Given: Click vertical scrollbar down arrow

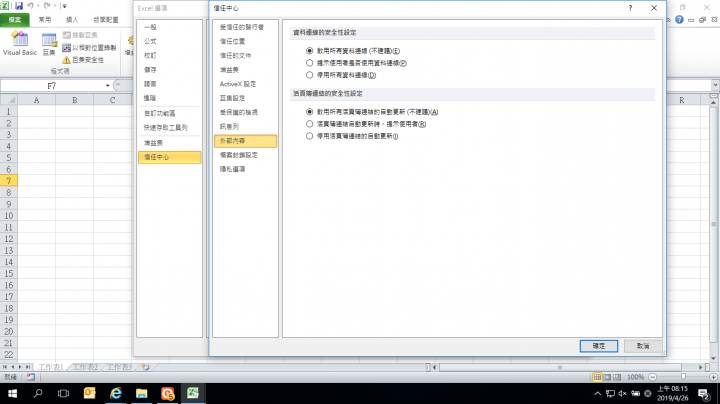Looking at the screenshot, I should pyautogui.click(x=713, y=358).
